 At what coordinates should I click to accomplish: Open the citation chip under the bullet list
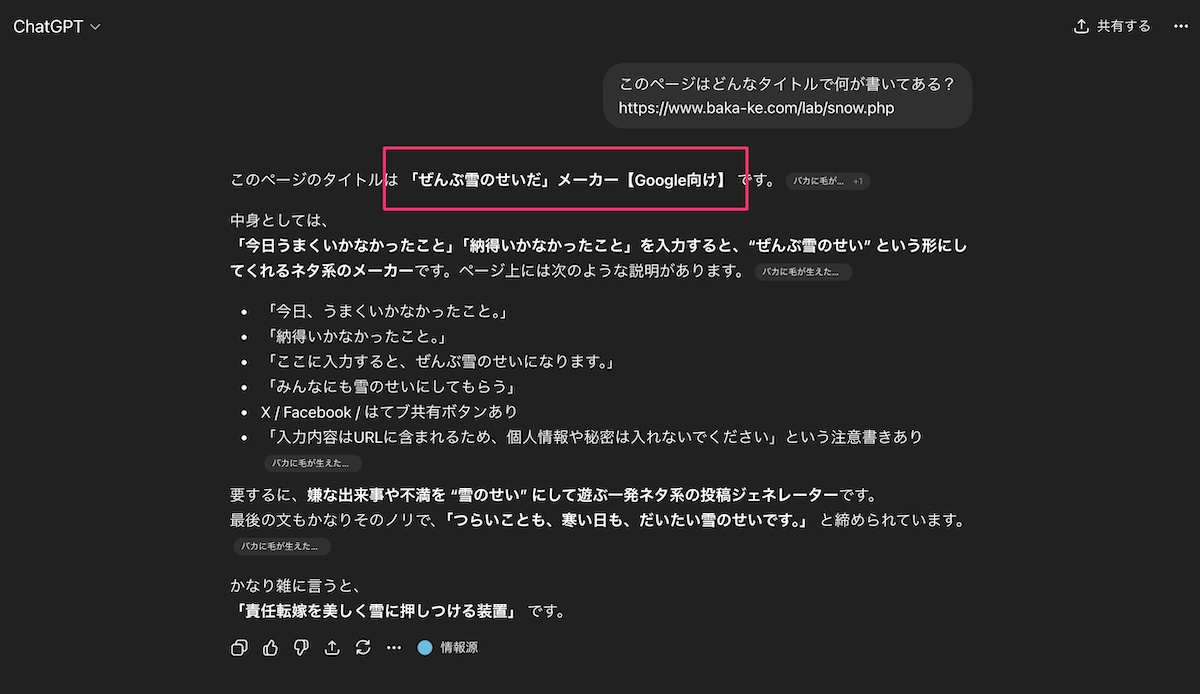click(x=312, y=463)
